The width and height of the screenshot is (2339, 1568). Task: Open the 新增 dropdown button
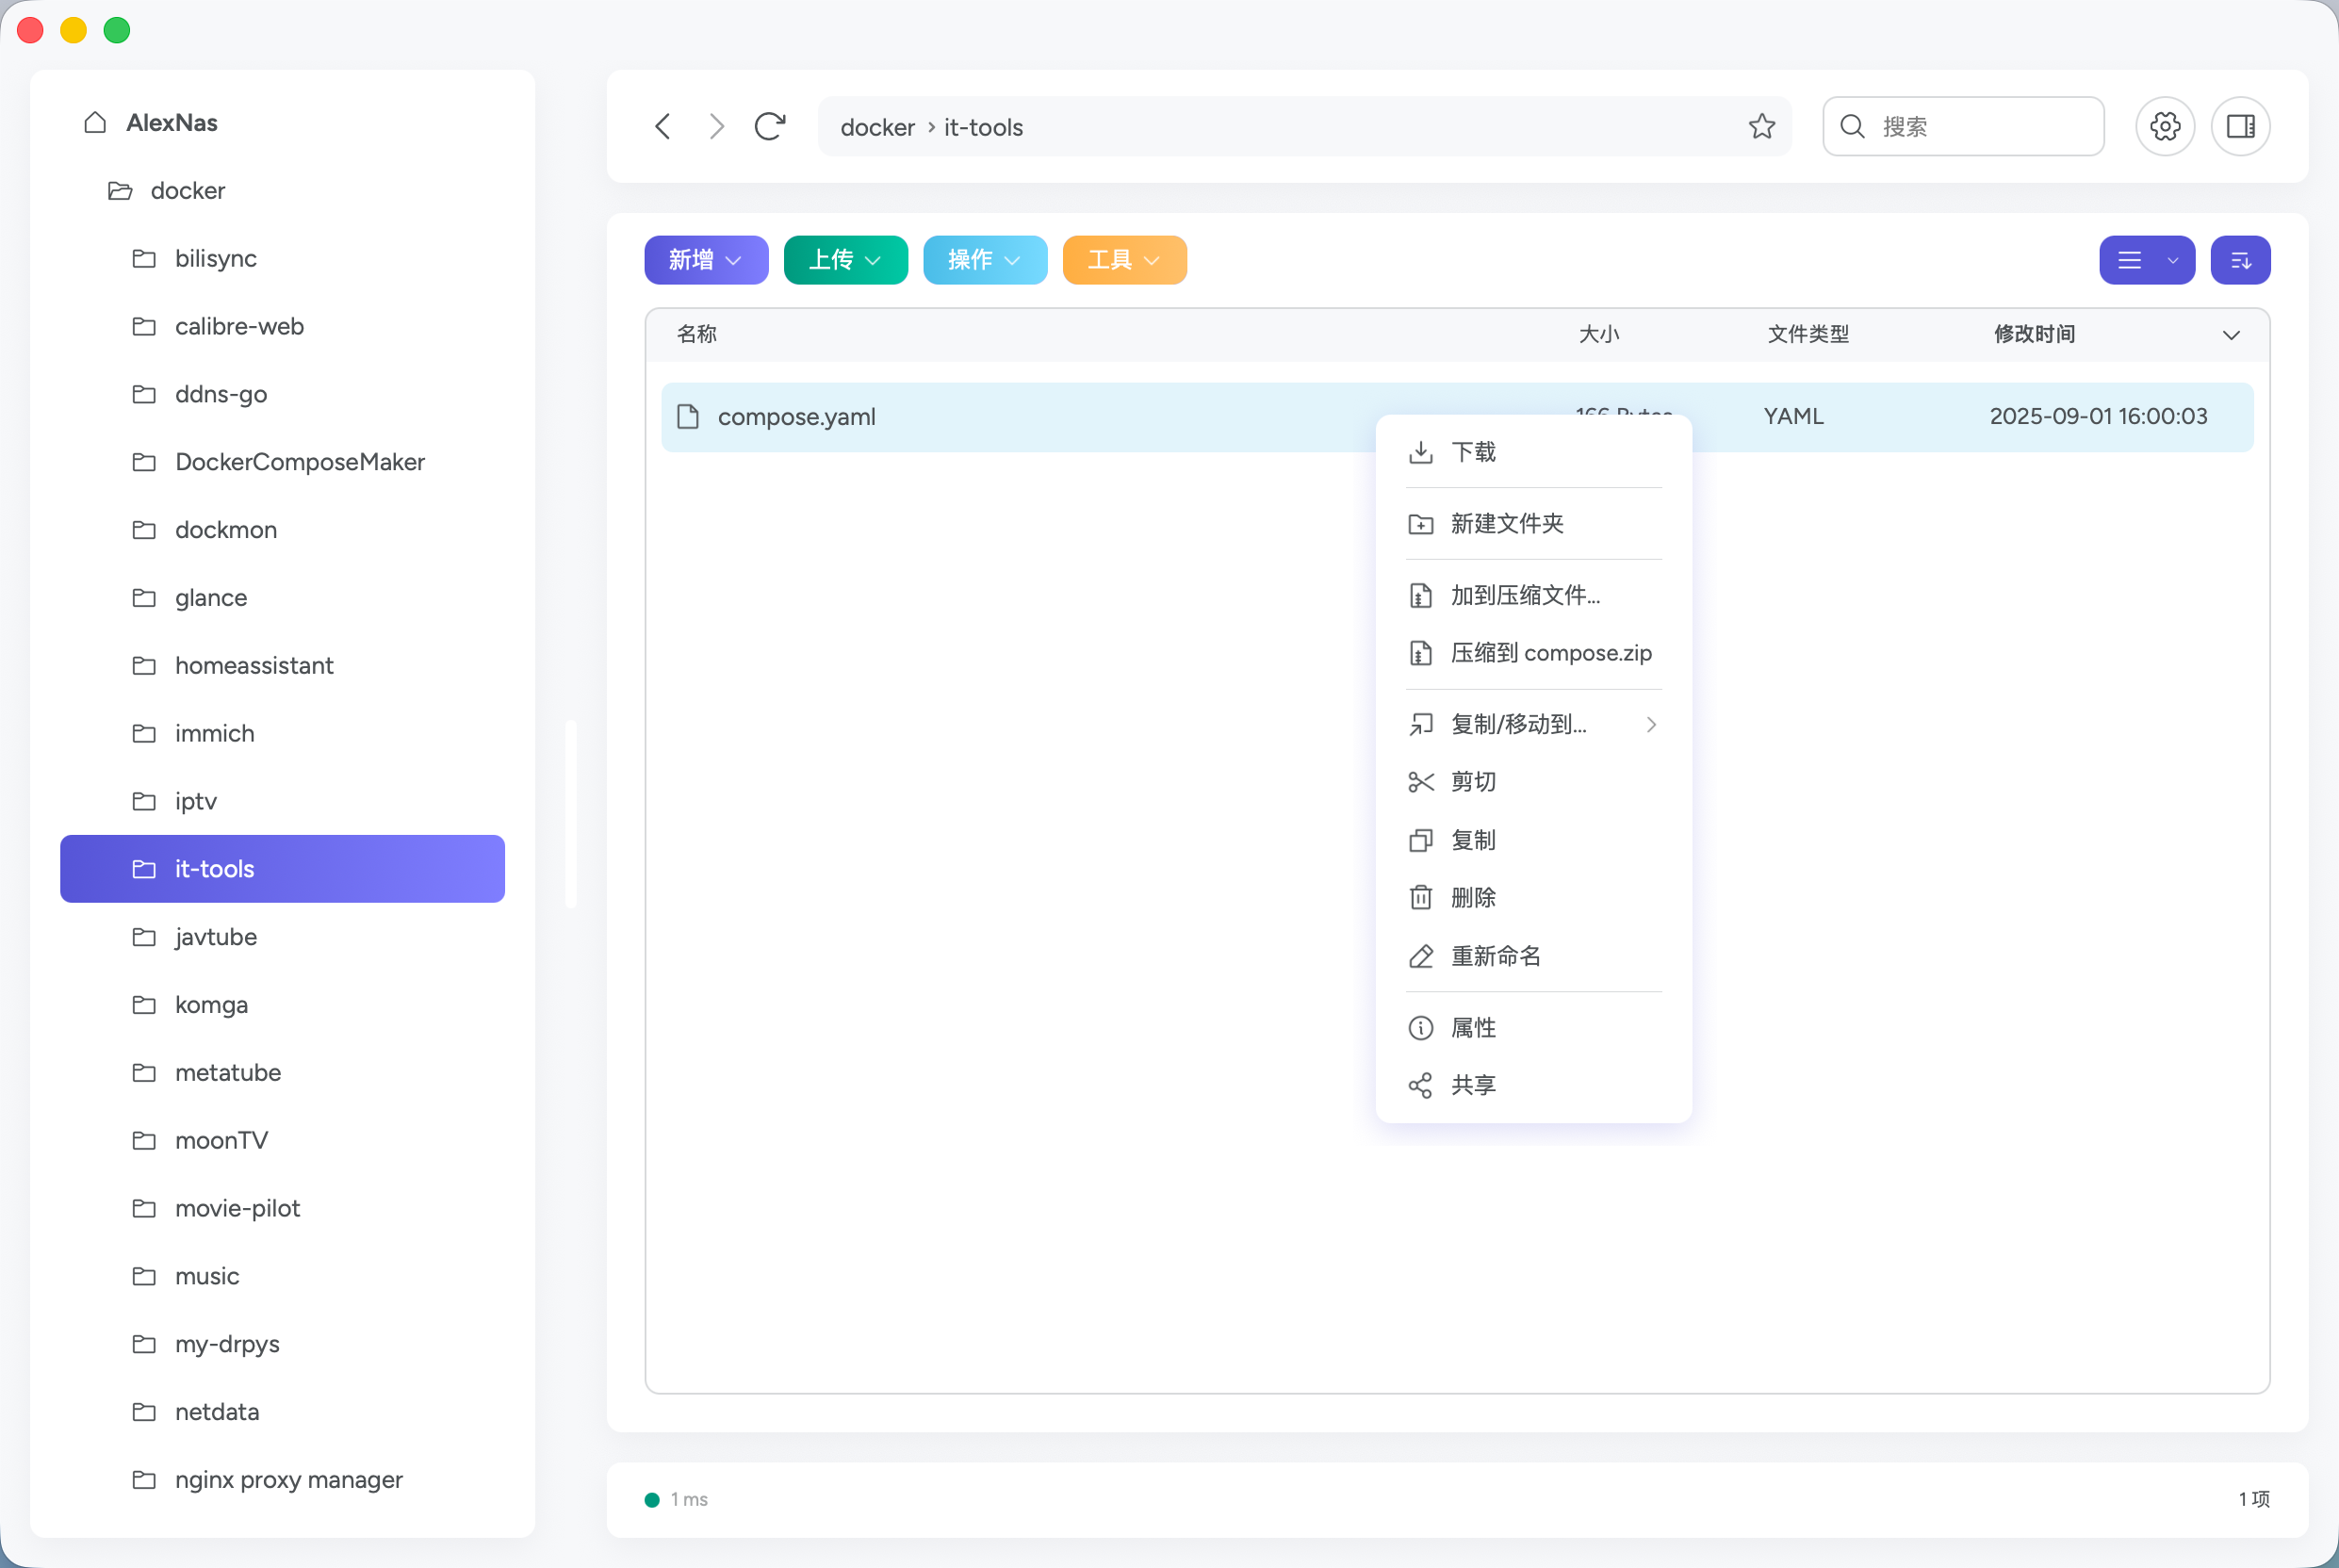point(706,261)
